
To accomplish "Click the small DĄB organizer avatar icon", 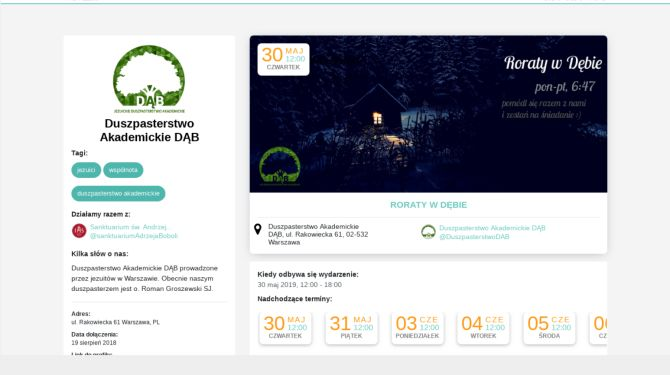I will point(428,232).
